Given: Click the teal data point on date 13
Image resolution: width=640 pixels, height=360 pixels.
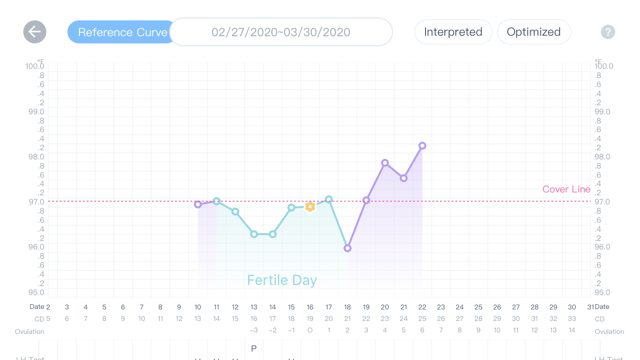Looking at the screenshot, I should tap(254, 234).
